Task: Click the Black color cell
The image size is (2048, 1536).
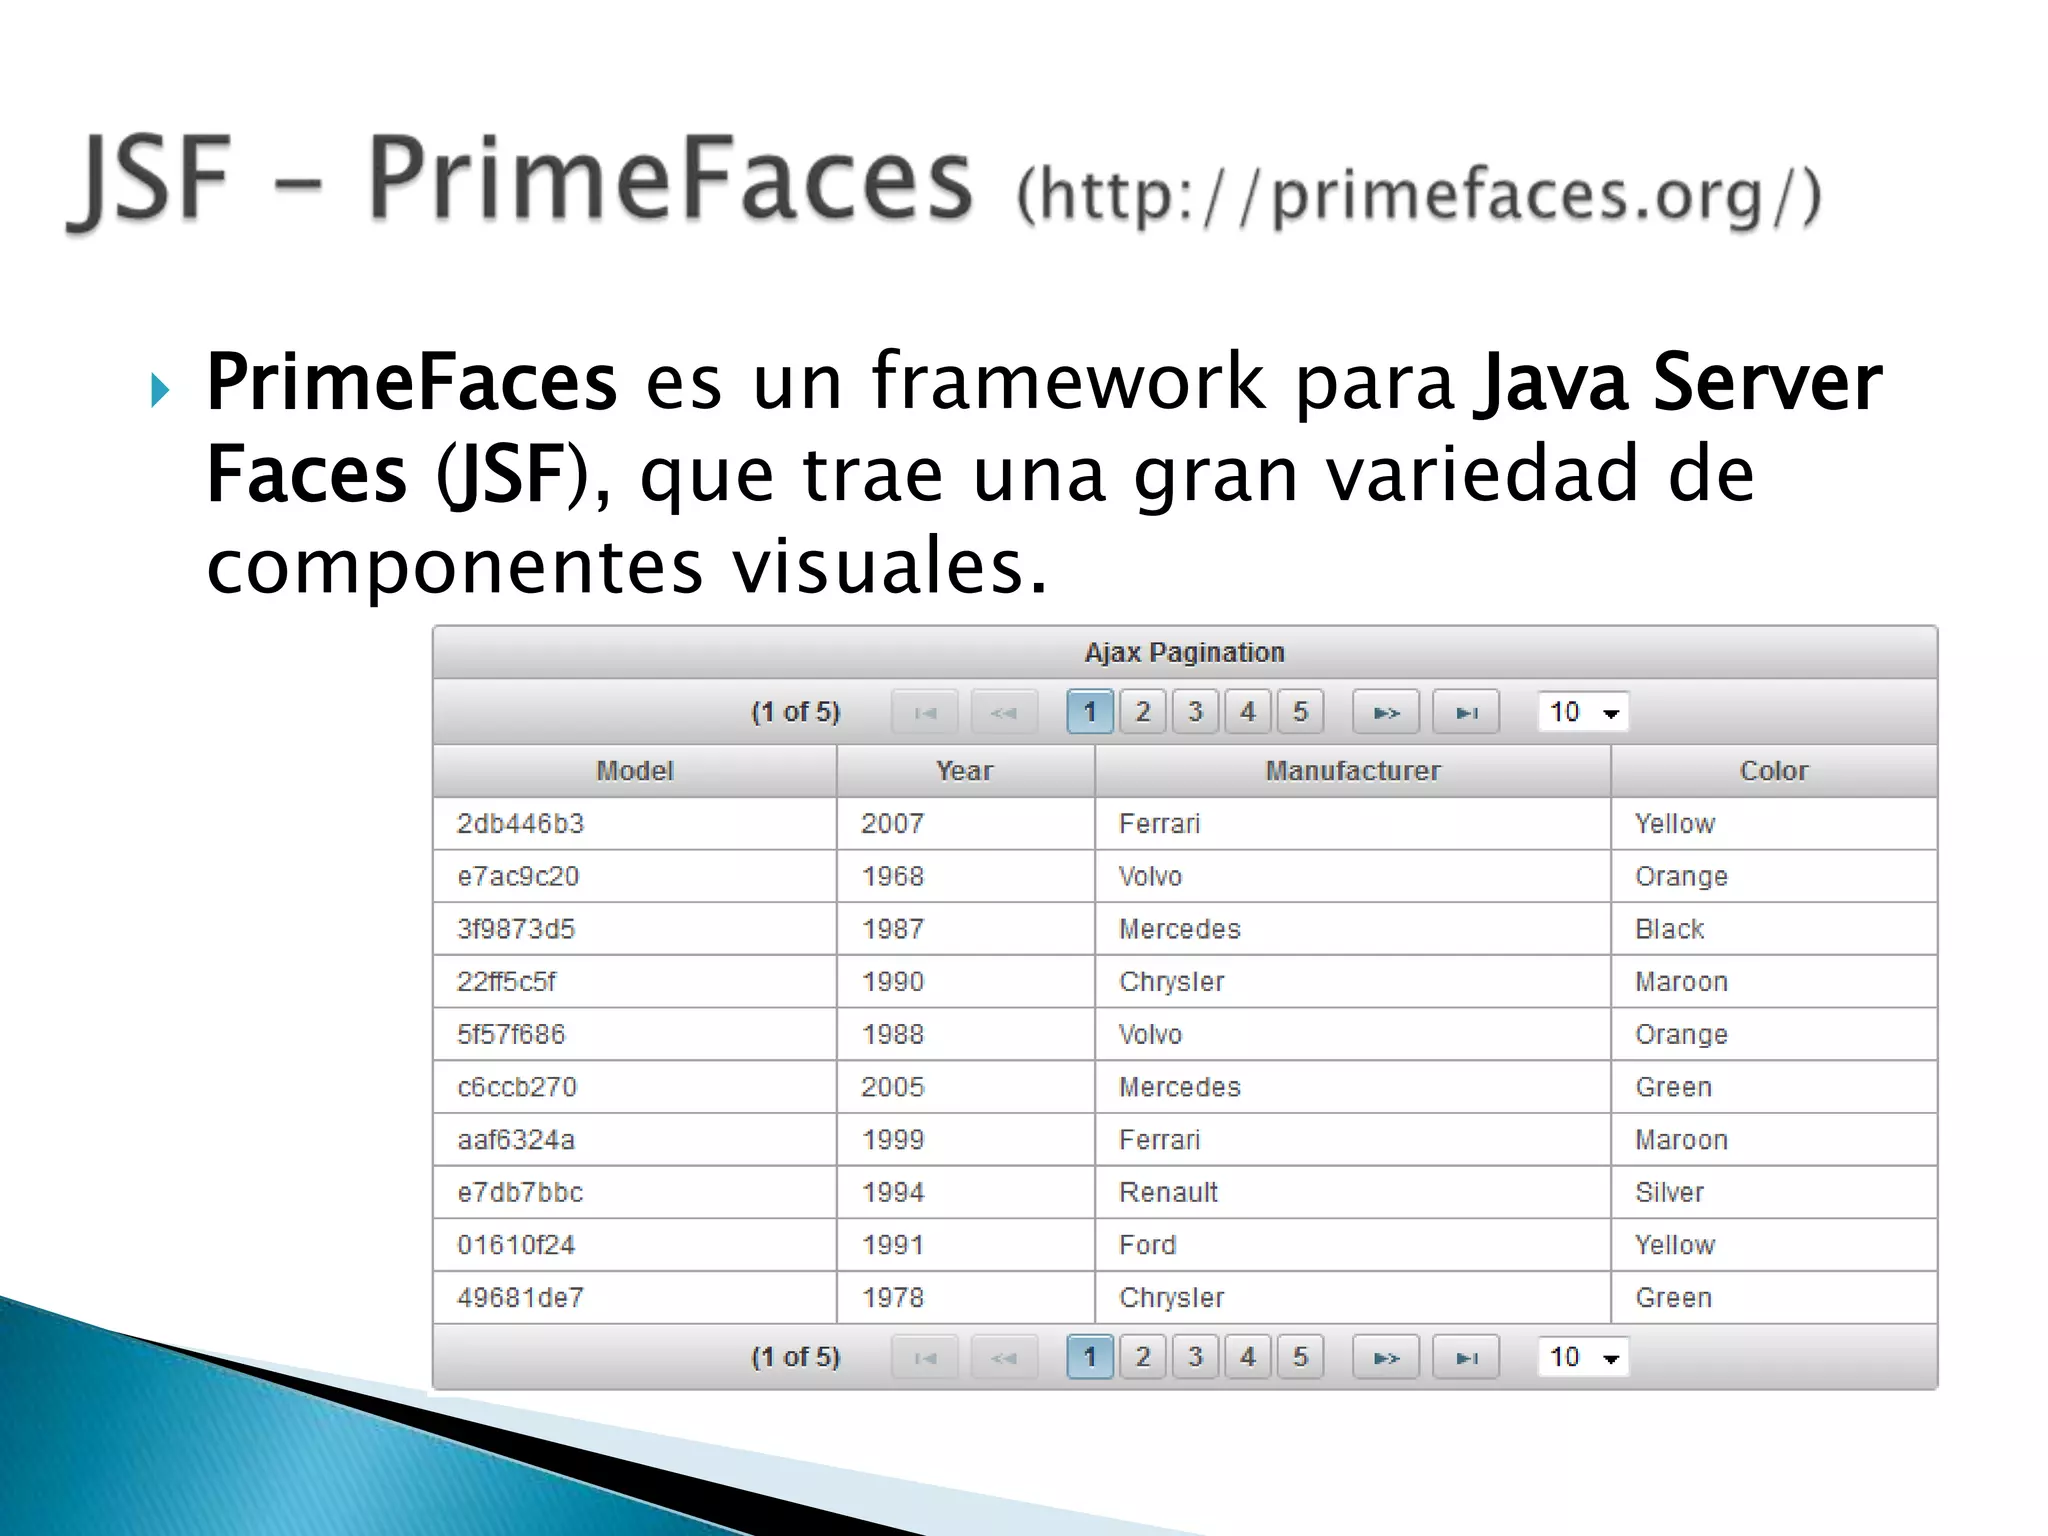Action: point(1774,929)
